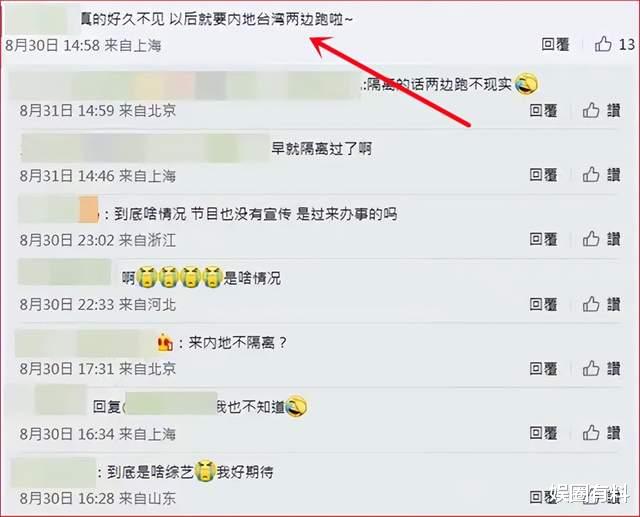Click the laughing-crying emoji after 两边跑不现实
Image resolution: width=640 pixels, height=517 pixels.
pos(526,84)
